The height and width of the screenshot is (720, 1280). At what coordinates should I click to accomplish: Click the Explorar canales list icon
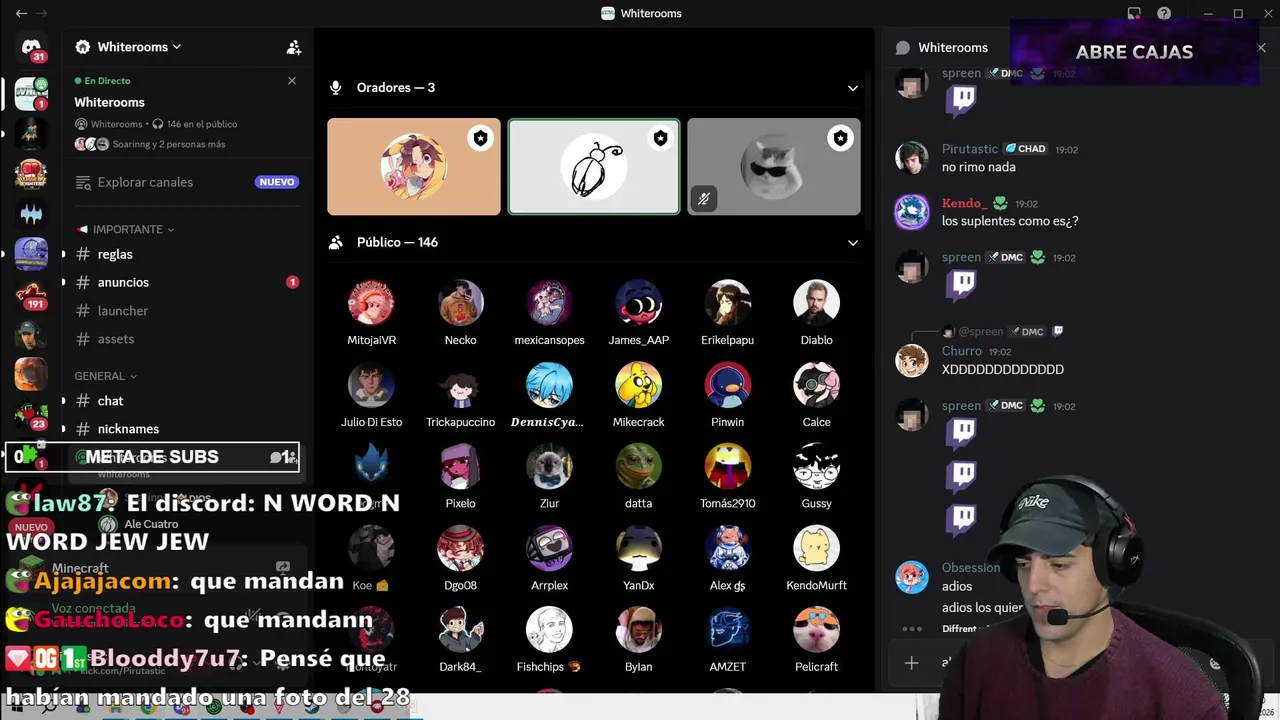pyautogui.click(x=83, y=182)
